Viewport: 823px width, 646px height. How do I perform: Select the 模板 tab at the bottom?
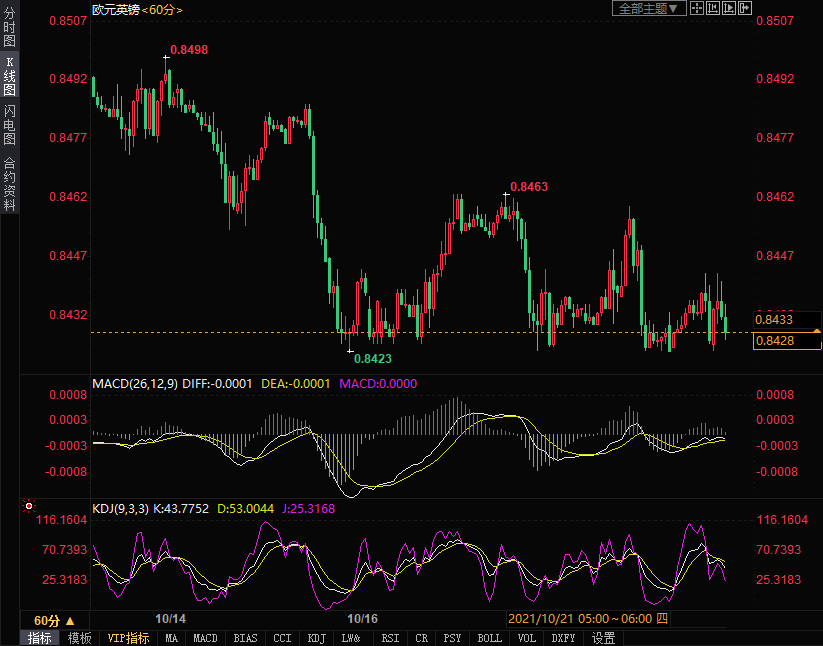click(x=79, y=638)
